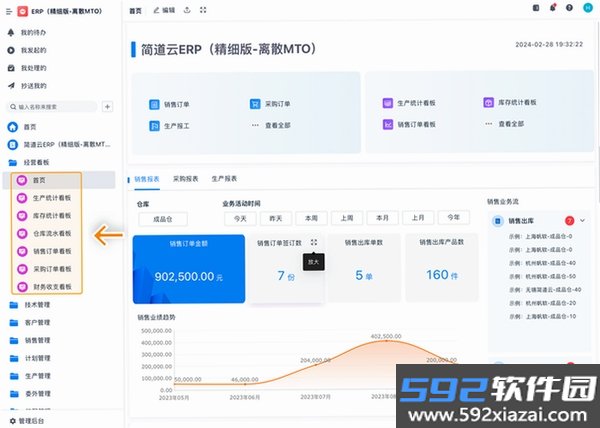
Task: Switch to the 销售报表 tab
Action: (147, 179)
